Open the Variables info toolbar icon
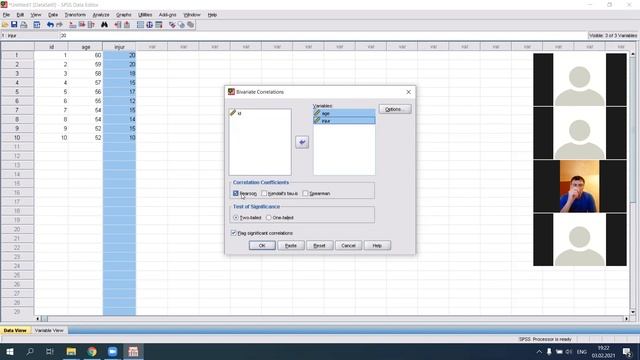 click(x=91, y=25)
